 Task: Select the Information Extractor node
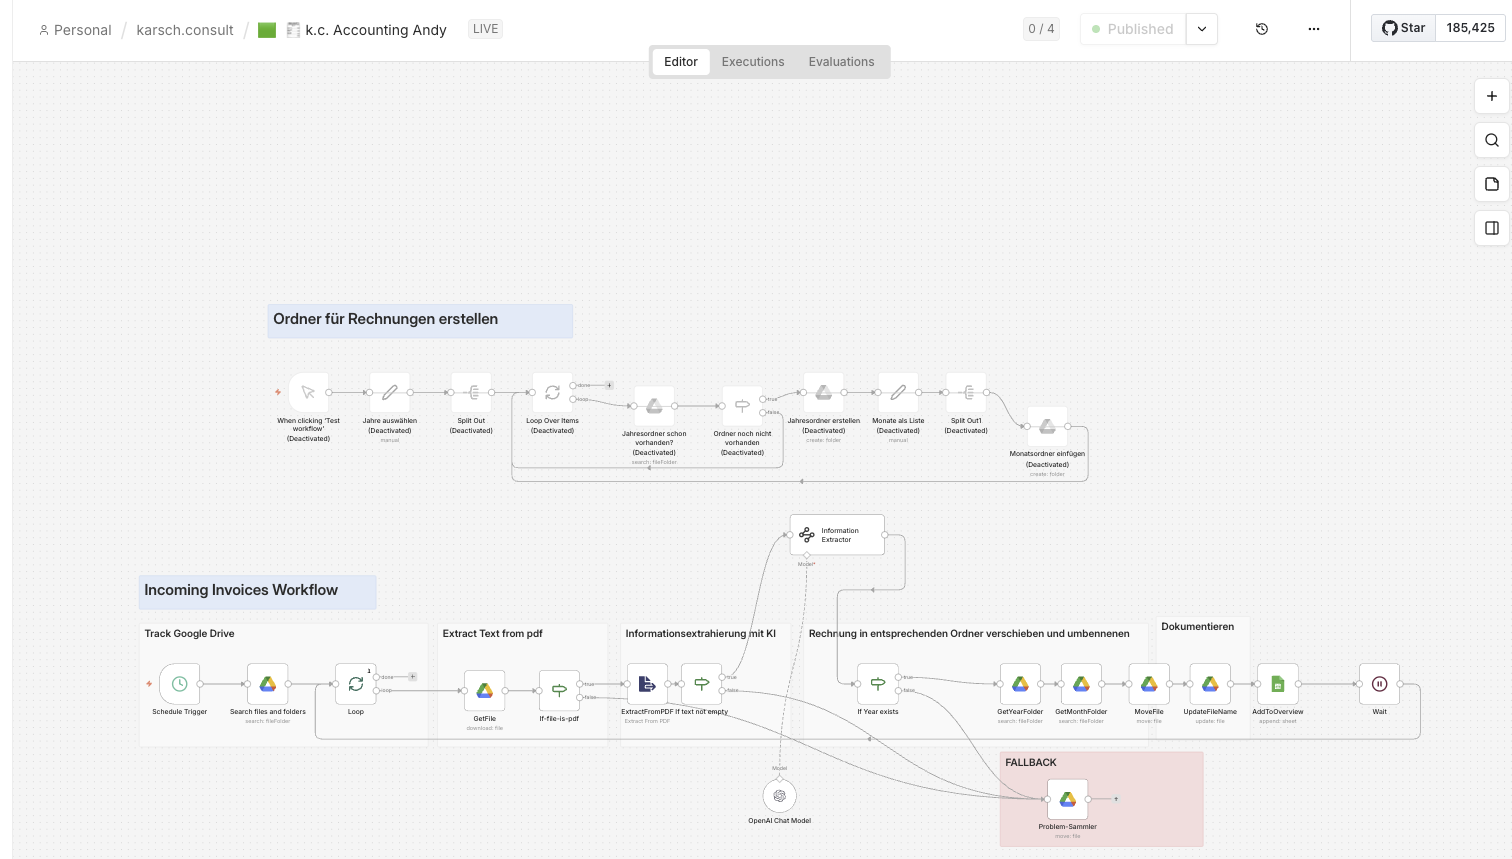pyautogui.click(x=837, y=535)
